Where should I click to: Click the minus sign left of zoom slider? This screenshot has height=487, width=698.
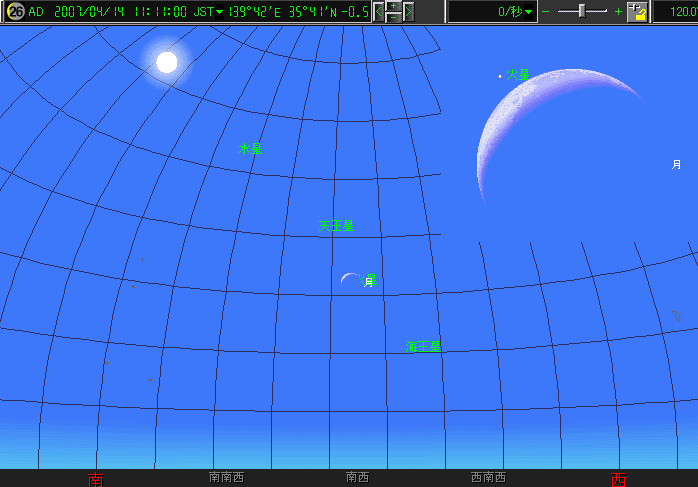(546, 12)
